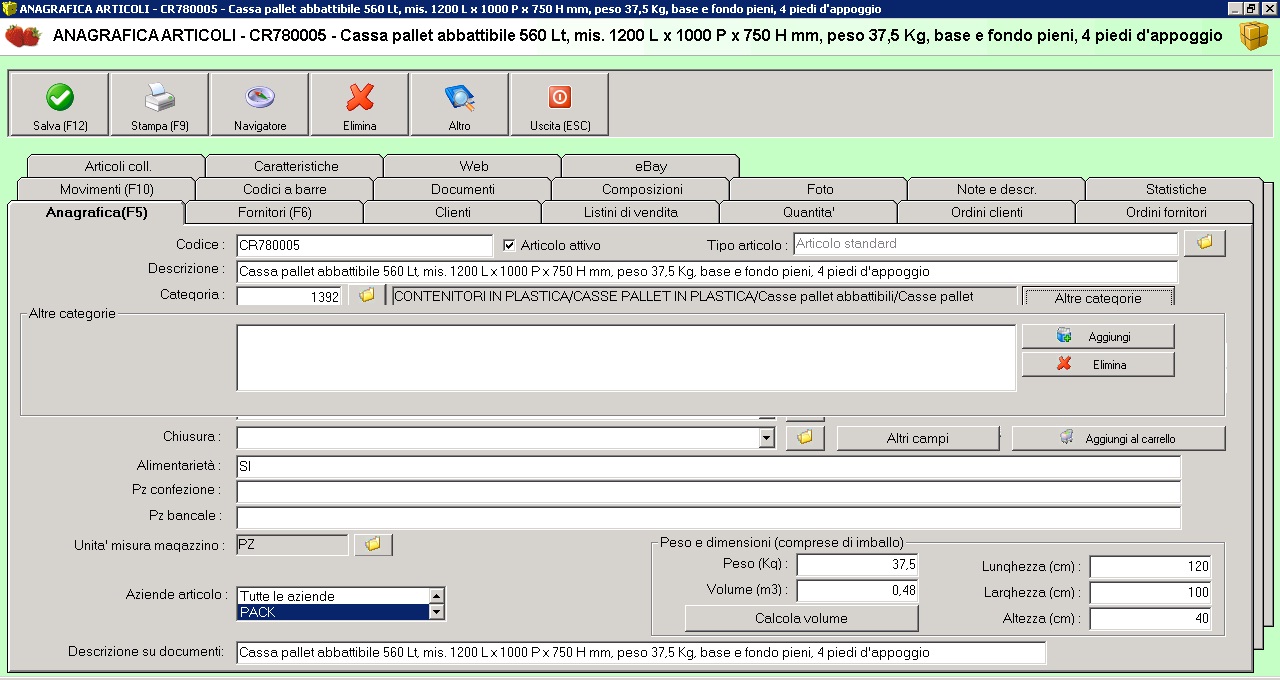1280x680 pixels.
Task: Open the Note e descr. tab
Action: coord(996,189)
